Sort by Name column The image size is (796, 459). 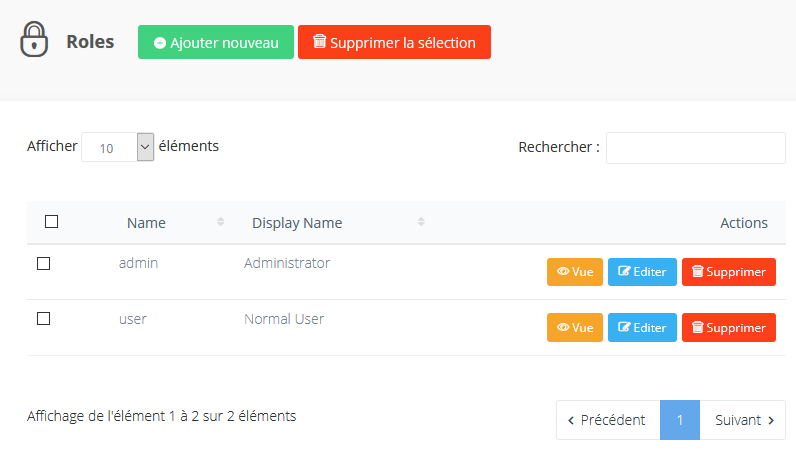click(147, 223)
